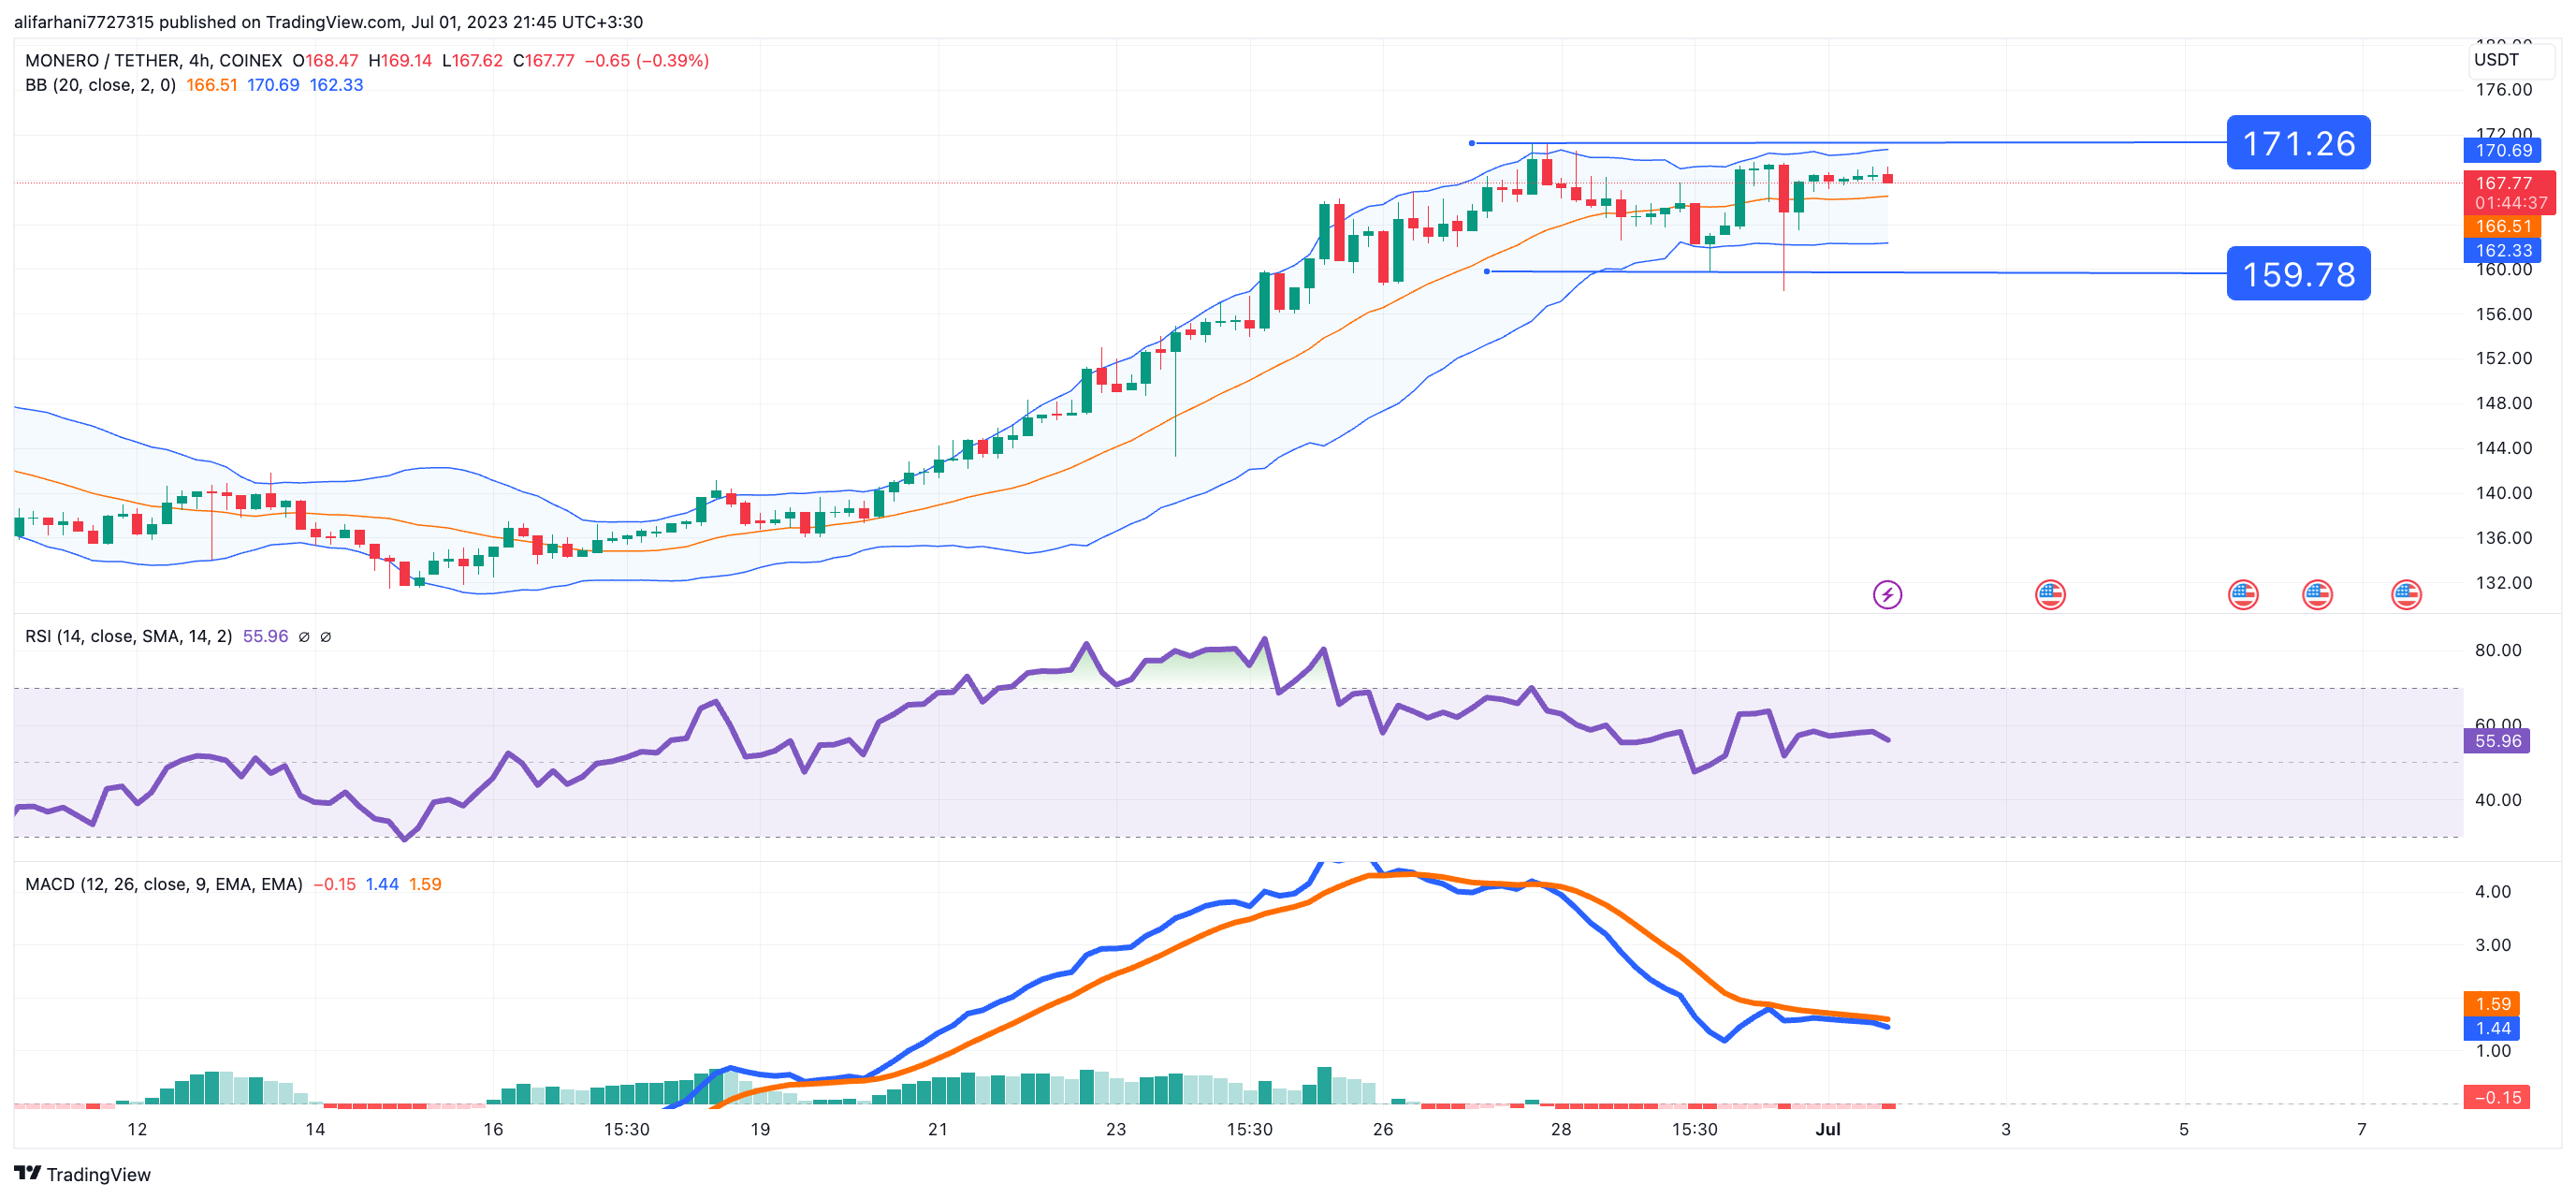Click the third US flag event icon
The width and height of the screenshot is (2576, 1198).
pos(2316,595)
